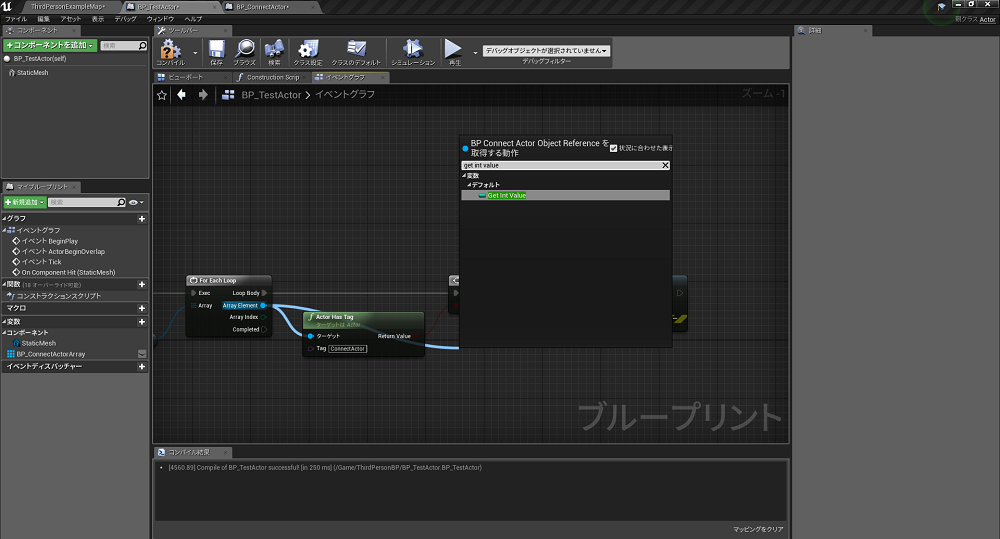
Task: Select イベント Tick in My Blueprint
Action: coord(41,262)
